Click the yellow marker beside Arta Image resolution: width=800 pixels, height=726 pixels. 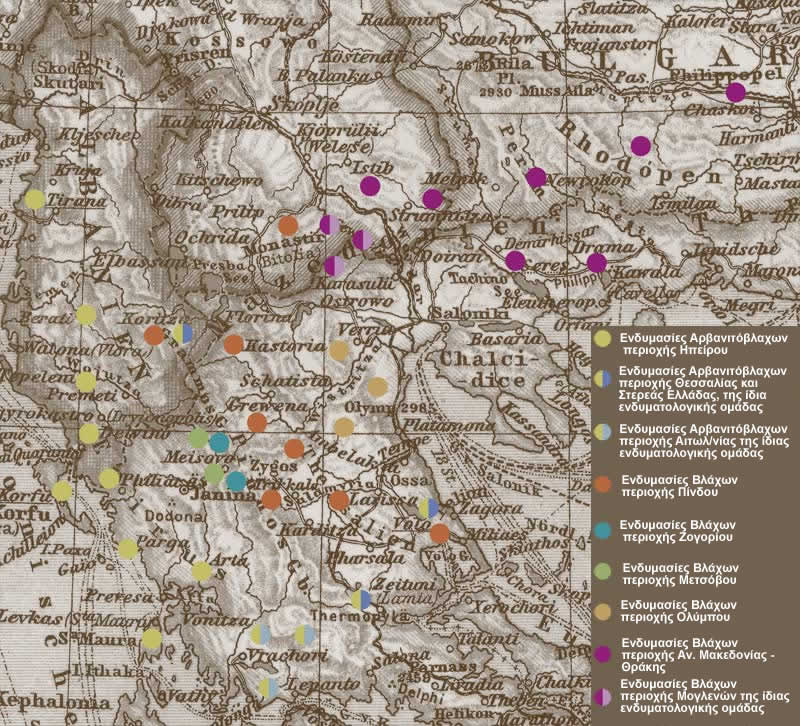pos(202,571)
